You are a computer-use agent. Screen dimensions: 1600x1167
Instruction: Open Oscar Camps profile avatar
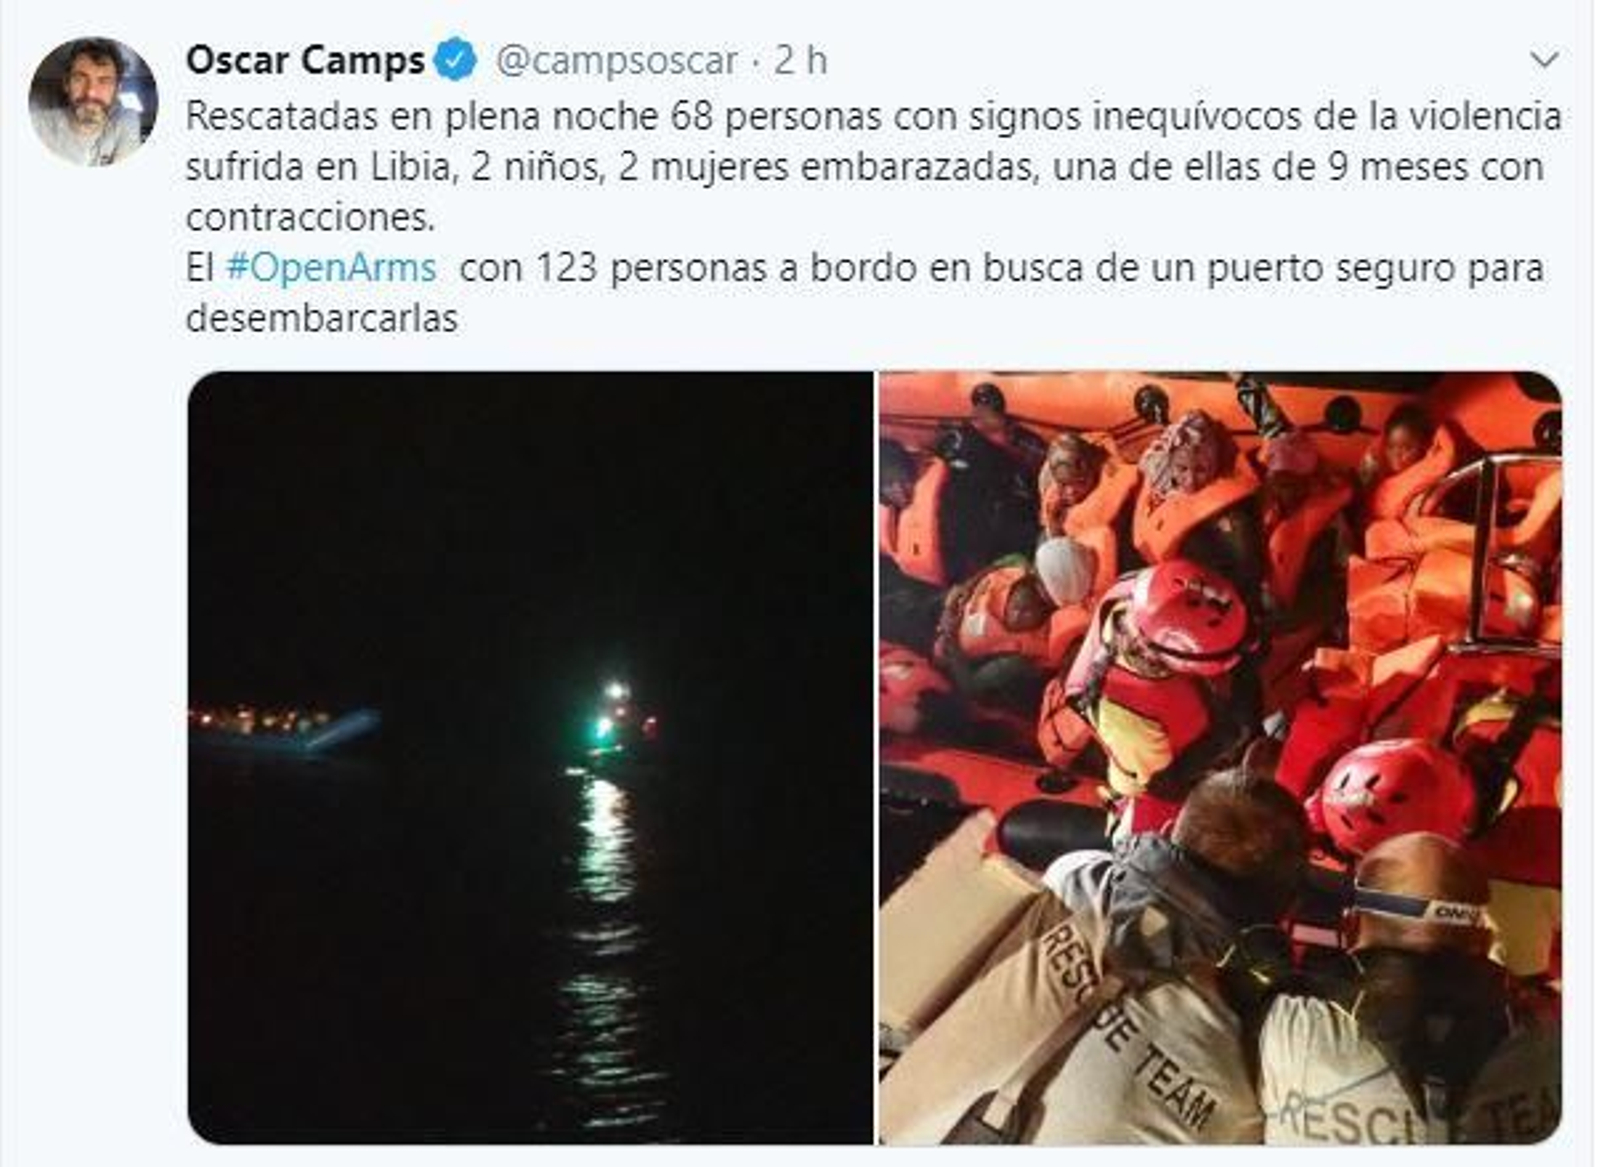coord(92,101)
